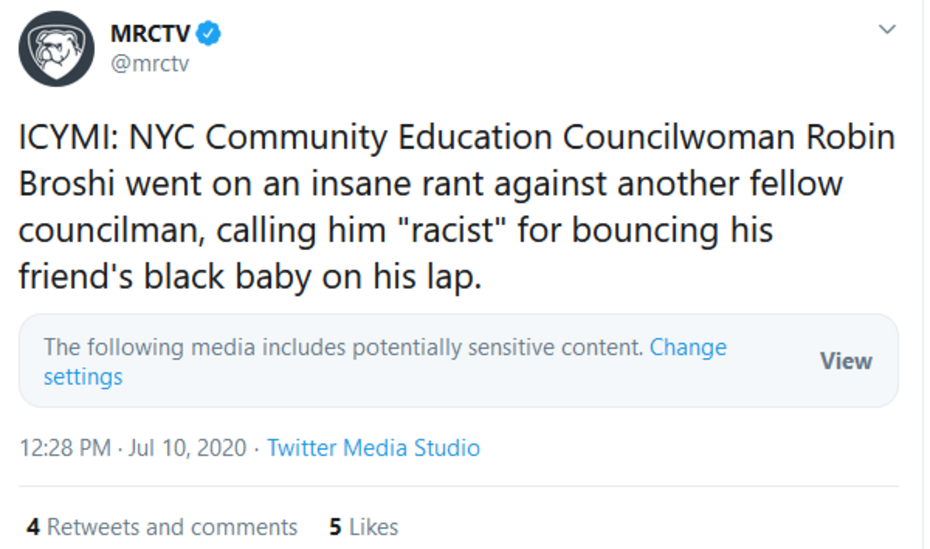Click the retweet count number 4
The image size is (930, 549).
(33, 527)
